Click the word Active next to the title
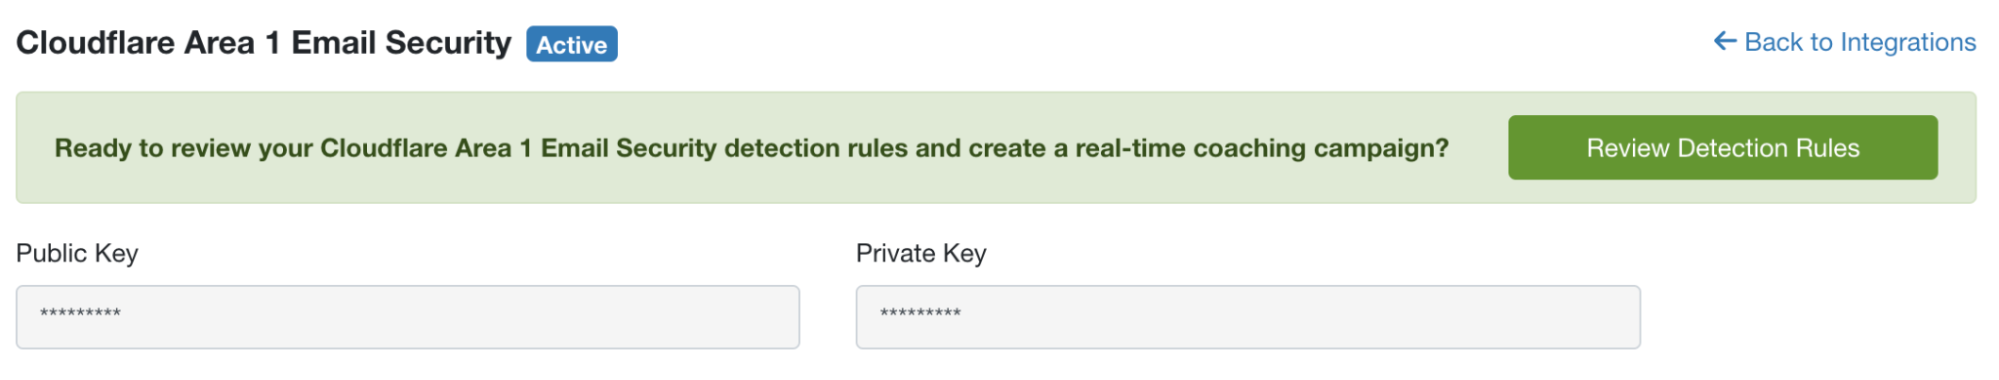1999x380 pixels. click(572, 45)
